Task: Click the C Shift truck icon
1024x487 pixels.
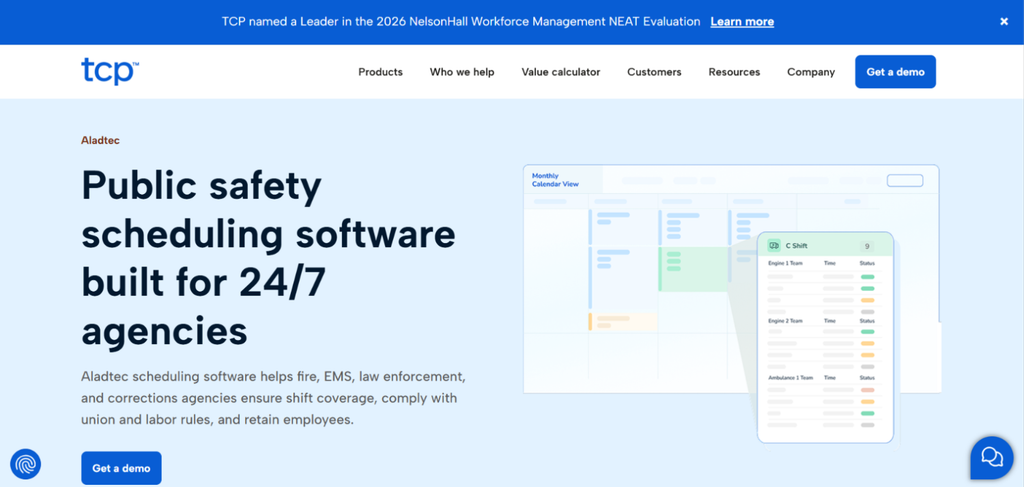Action: click(774, 245)
